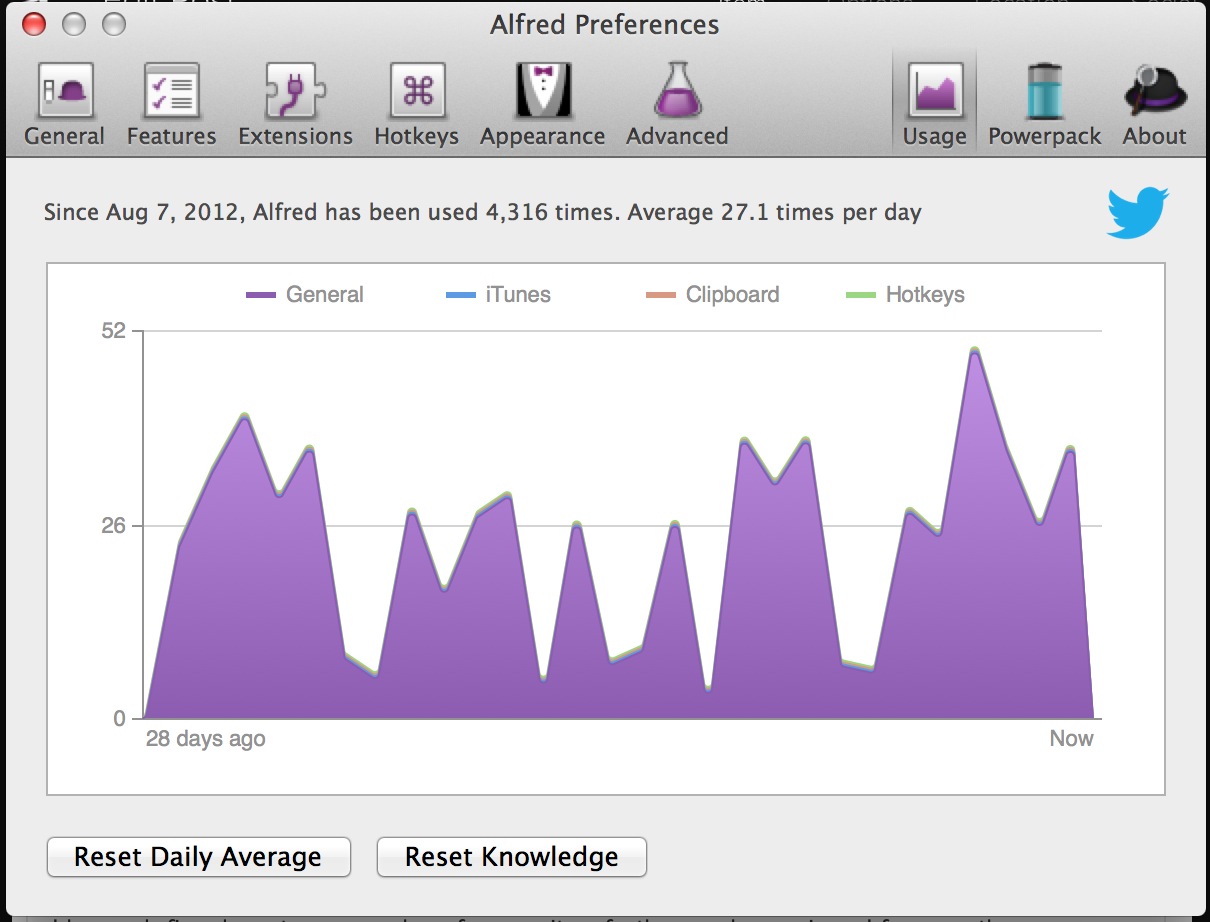1210x922 pixels.
Task: Click the purple General legend swatch
Action: [261, 295]
